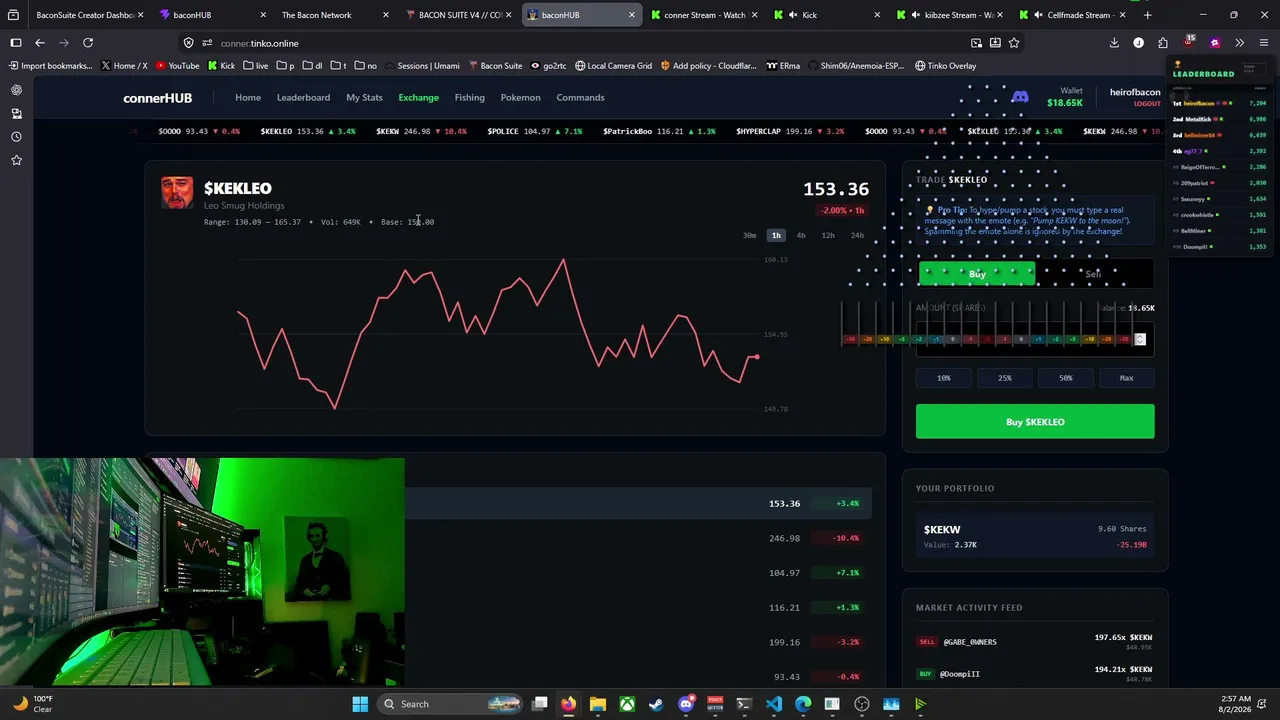
Task: Open Bacon Suite bookmark
Action: [x=494, y=66]
